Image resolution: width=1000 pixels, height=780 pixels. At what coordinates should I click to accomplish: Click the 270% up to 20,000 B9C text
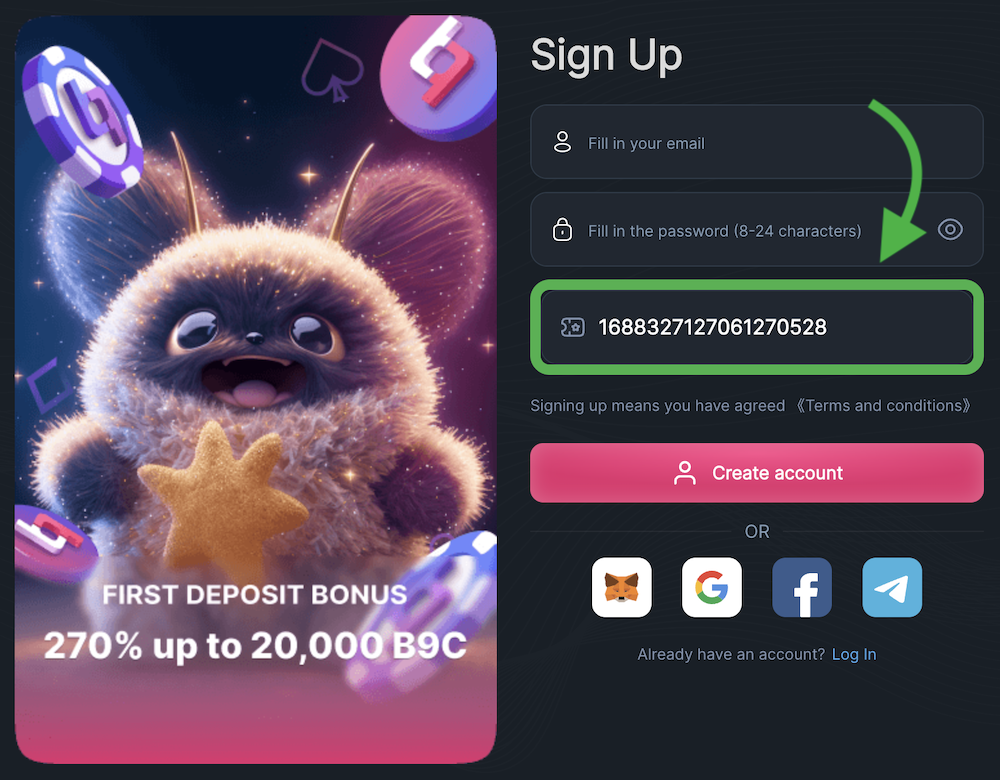point(255,645)
